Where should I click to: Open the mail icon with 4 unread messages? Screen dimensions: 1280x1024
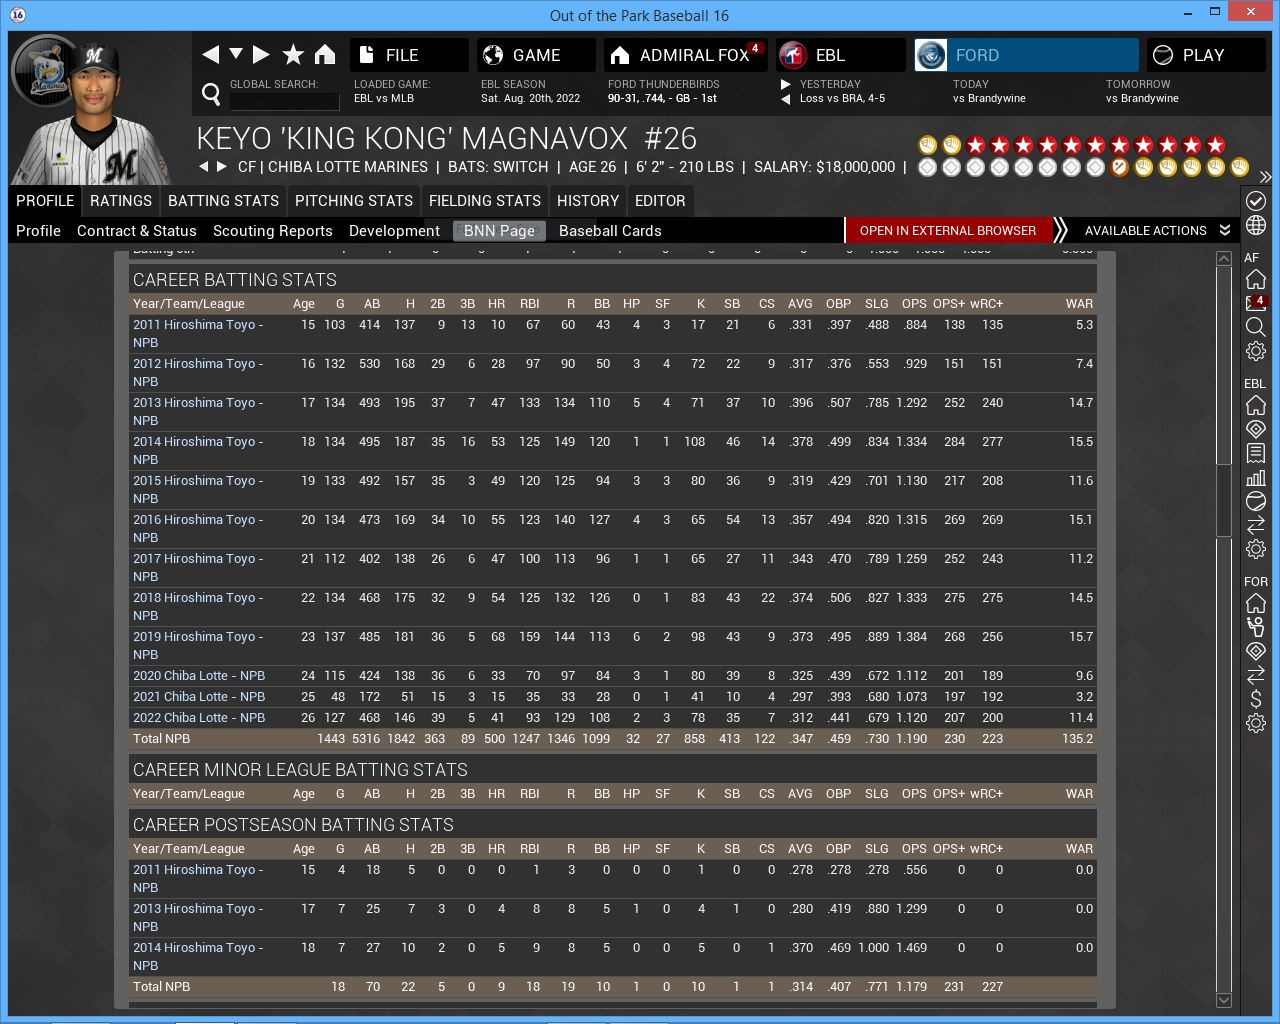[x=1256, y=303]
